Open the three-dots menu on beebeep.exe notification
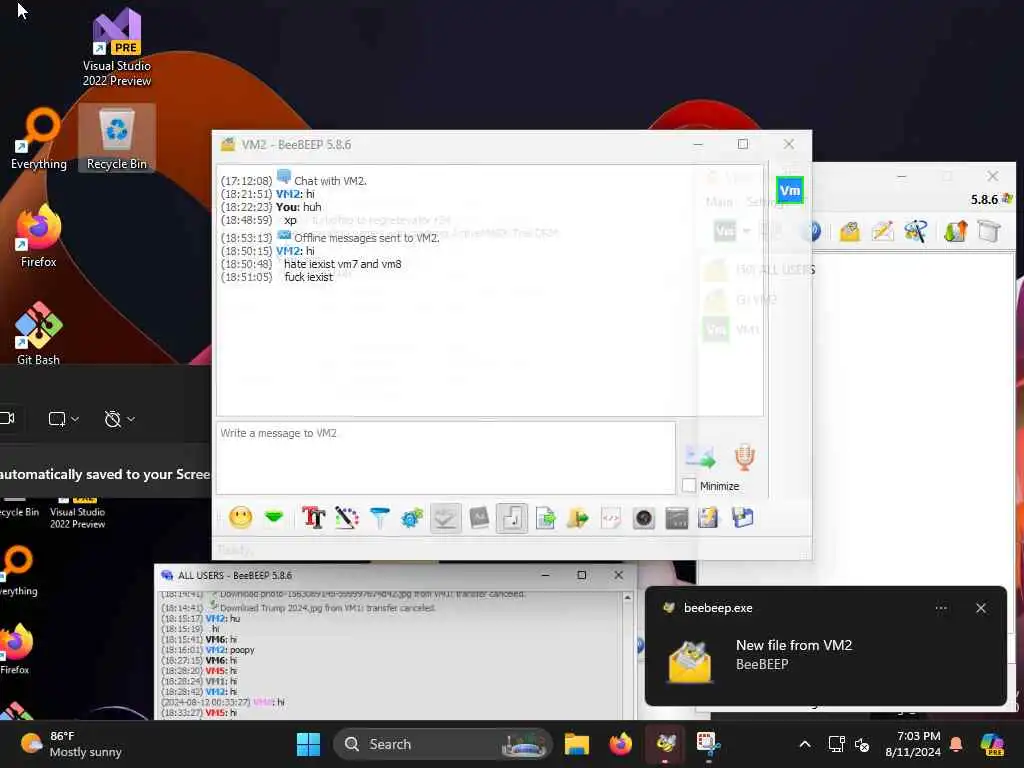Screen dimensions: 1024x768 pos(941,608)
